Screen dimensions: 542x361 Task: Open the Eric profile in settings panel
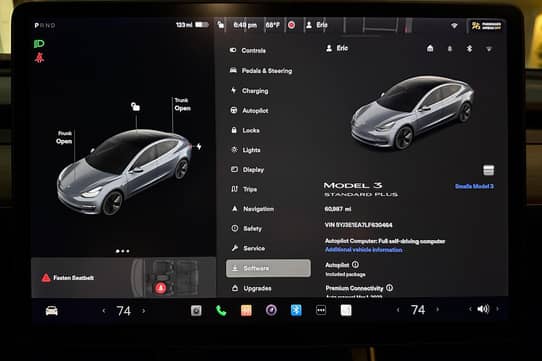coord(337,48)
